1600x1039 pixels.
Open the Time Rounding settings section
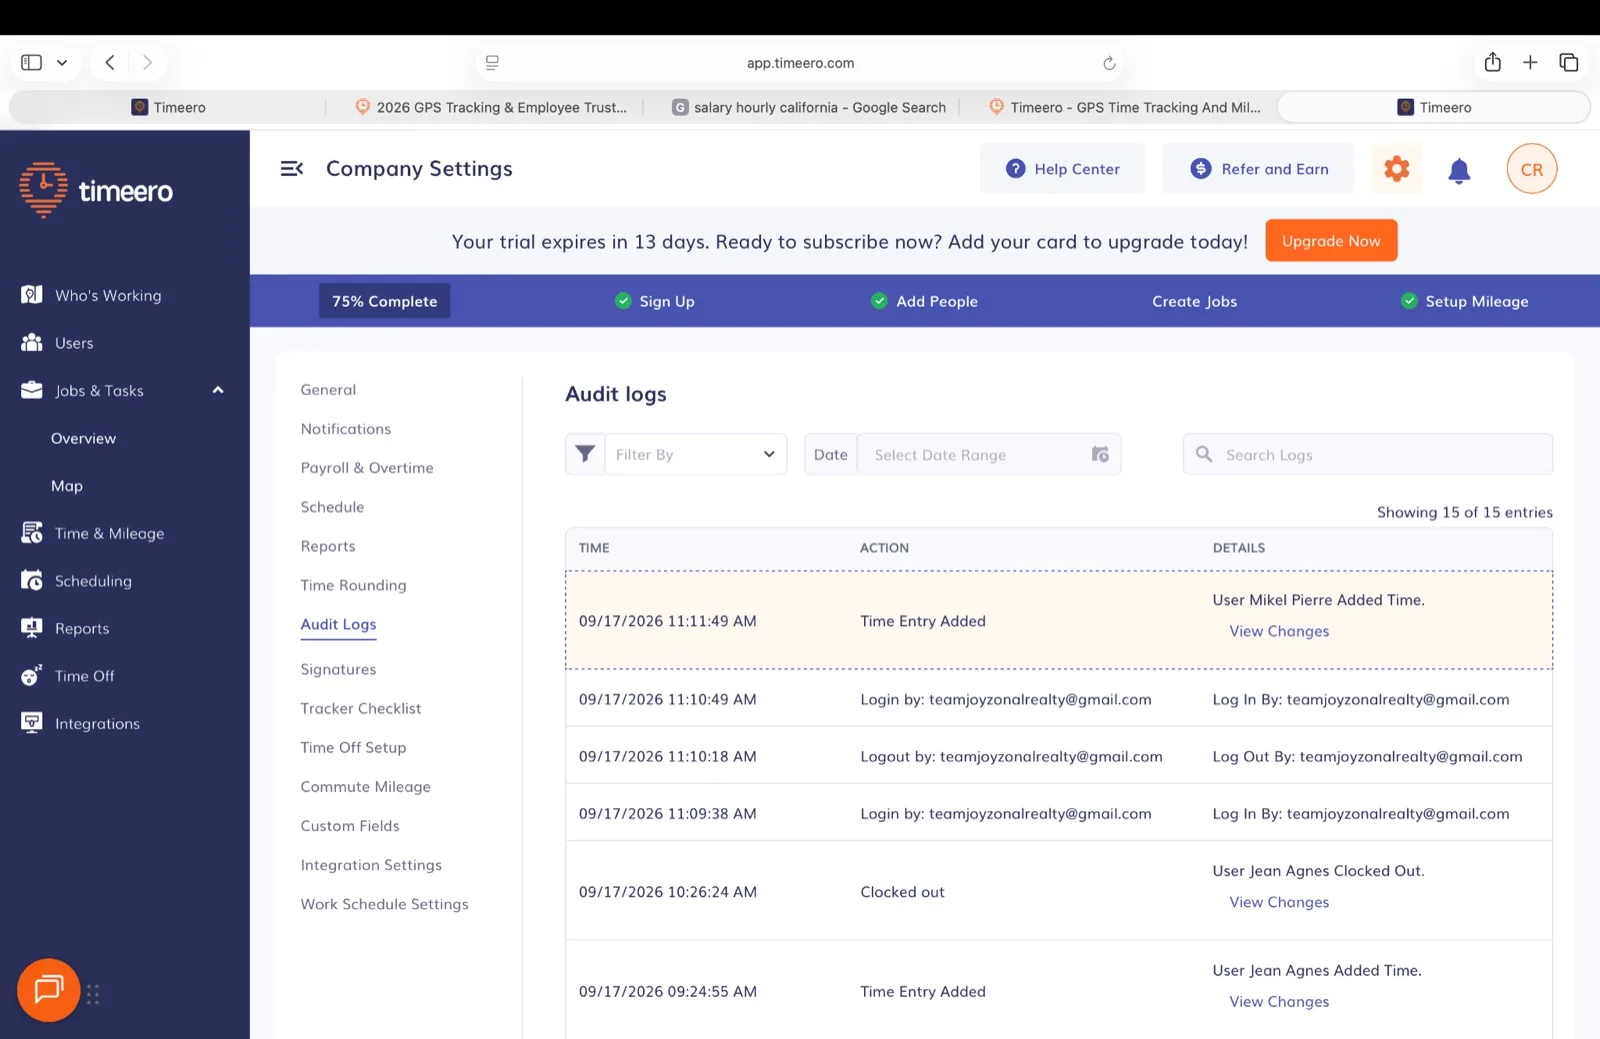(353, 585)
